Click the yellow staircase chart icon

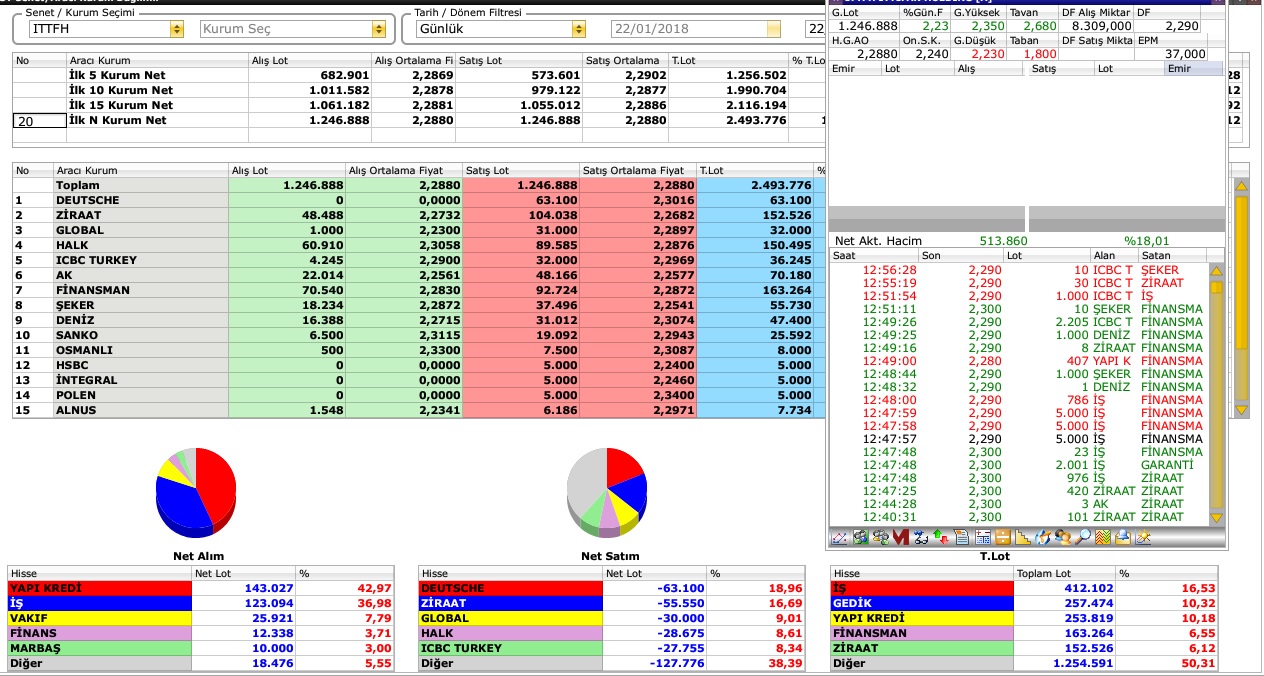[x=1023, y=538]
